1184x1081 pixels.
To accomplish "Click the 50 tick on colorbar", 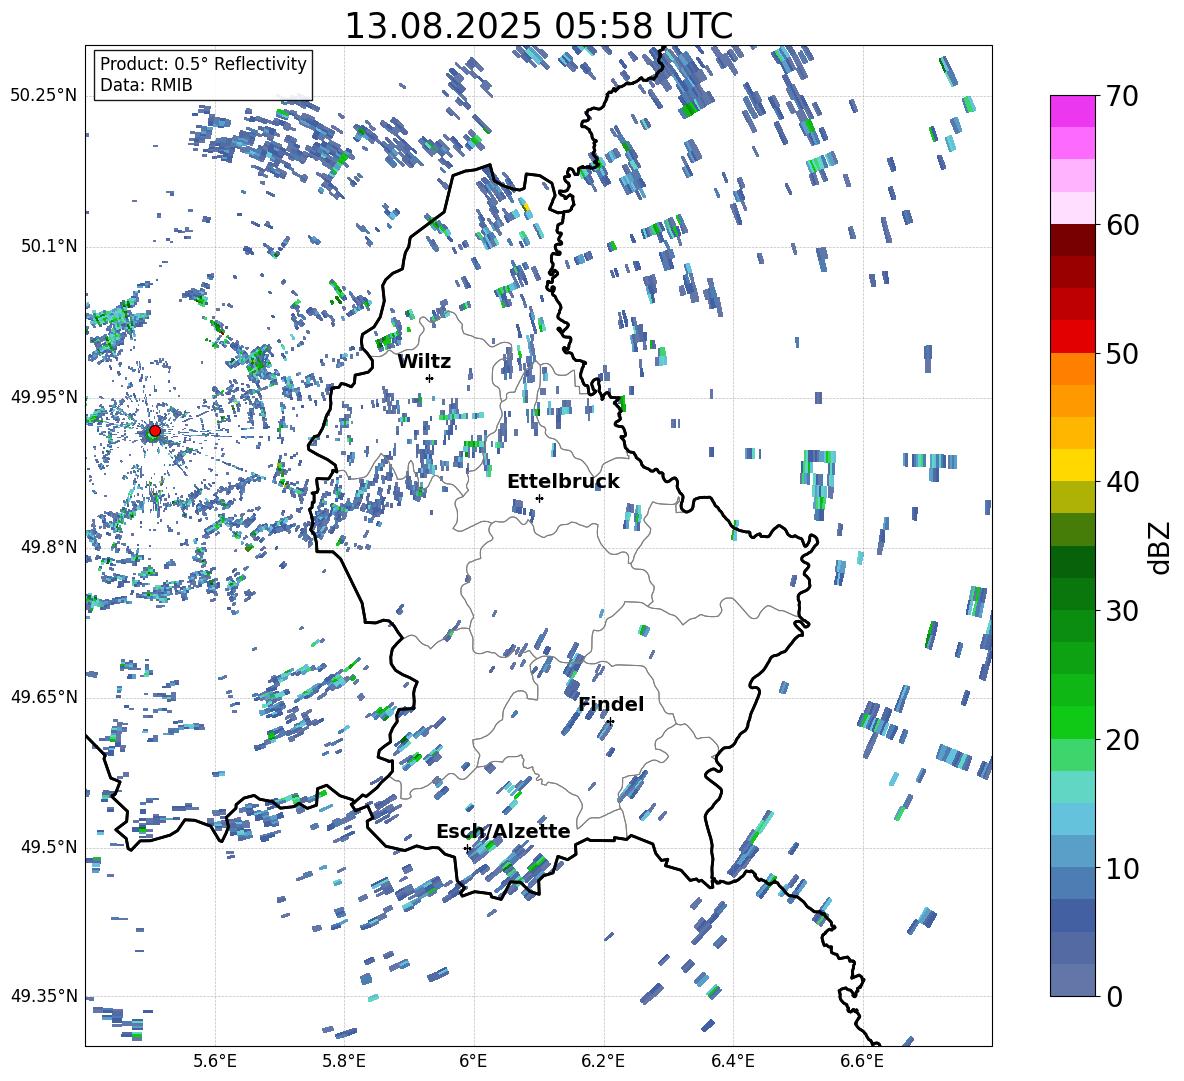I will pyautogui.click(x=1122, y=353).
